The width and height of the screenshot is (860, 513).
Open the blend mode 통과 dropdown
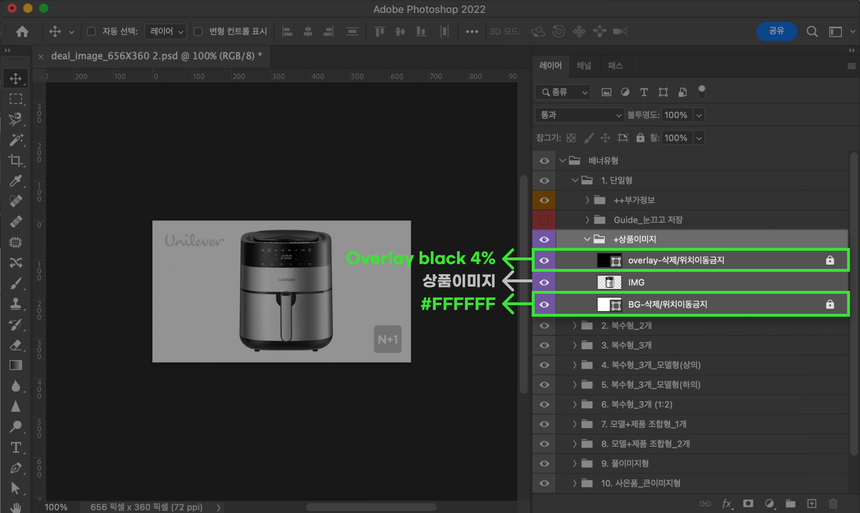pos(578,115)
